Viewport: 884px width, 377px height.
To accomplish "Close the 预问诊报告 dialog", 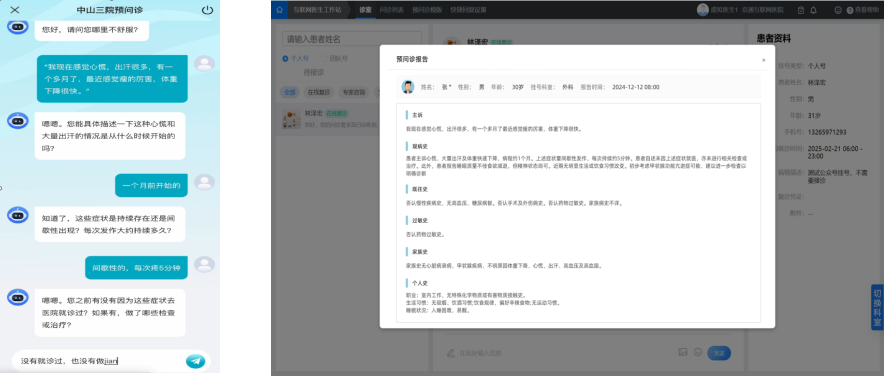I will coord(763,60).
